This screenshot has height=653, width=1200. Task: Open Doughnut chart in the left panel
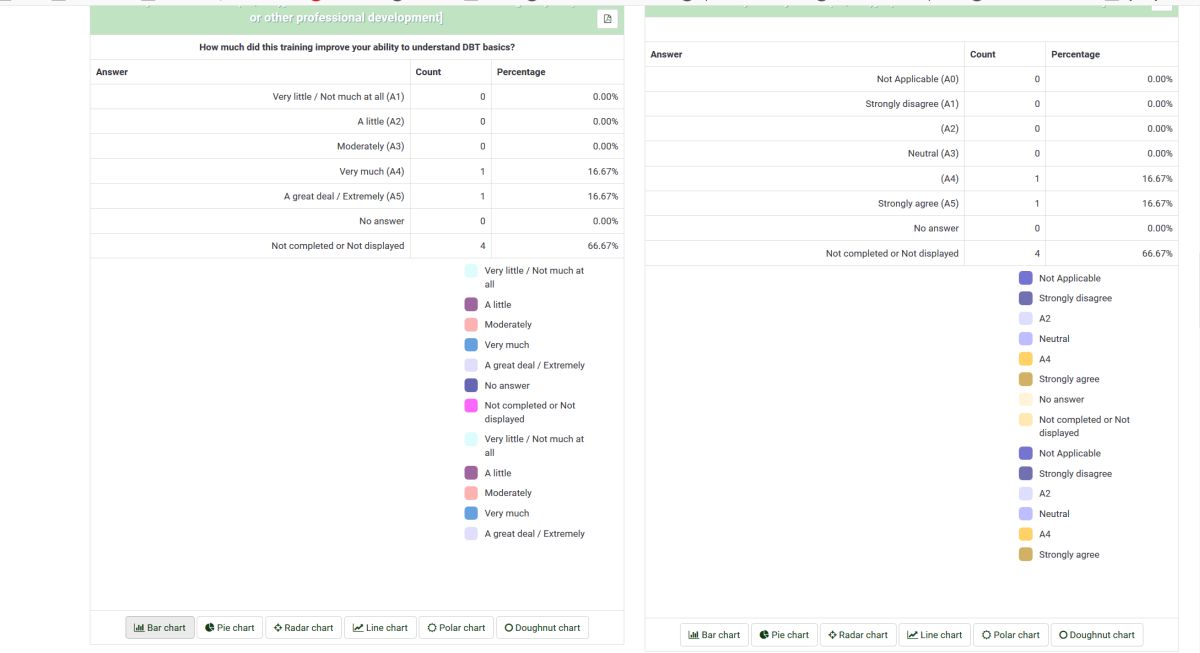(x=542, y=628)
